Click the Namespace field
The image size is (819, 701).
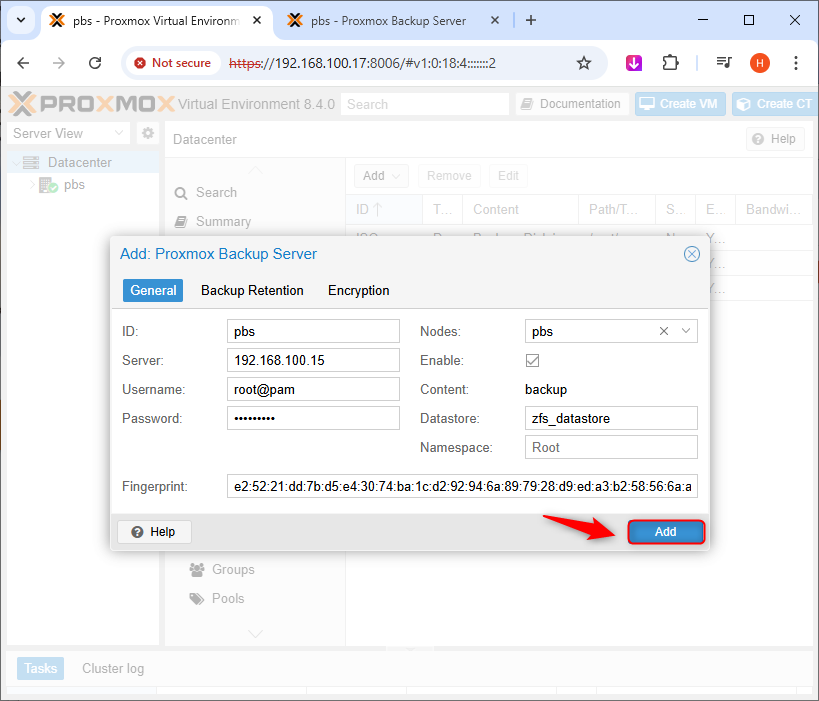(611, 448)
